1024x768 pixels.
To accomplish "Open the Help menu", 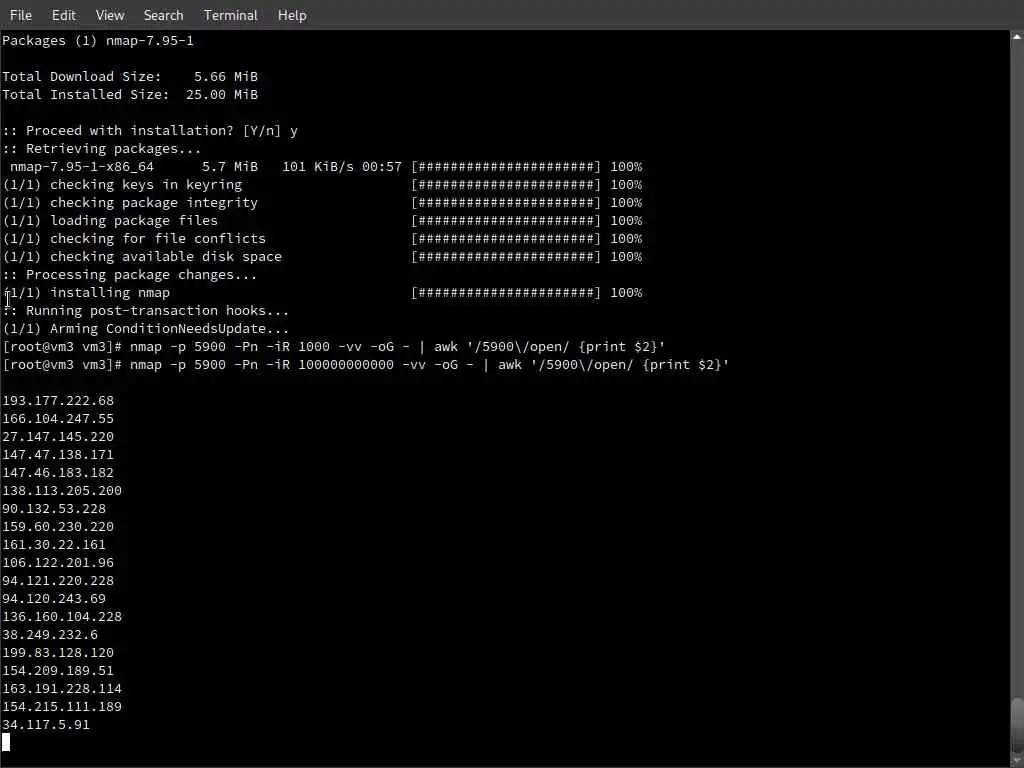I will 292,15.
